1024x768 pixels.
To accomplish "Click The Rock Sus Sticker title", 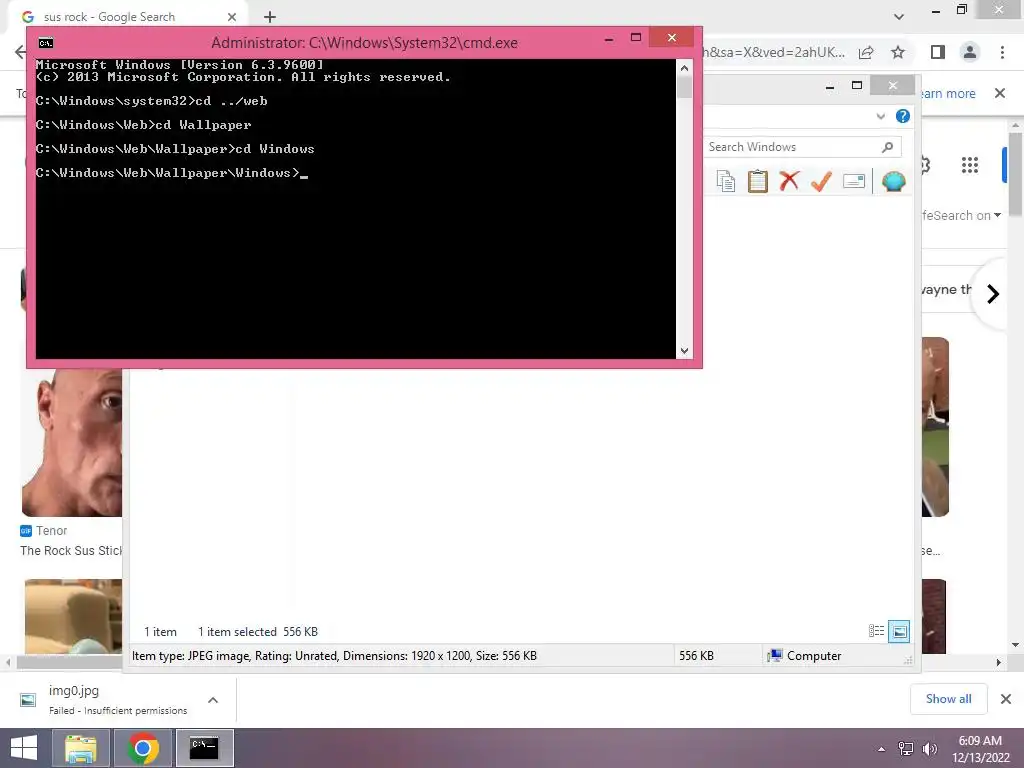I will 71,551.
